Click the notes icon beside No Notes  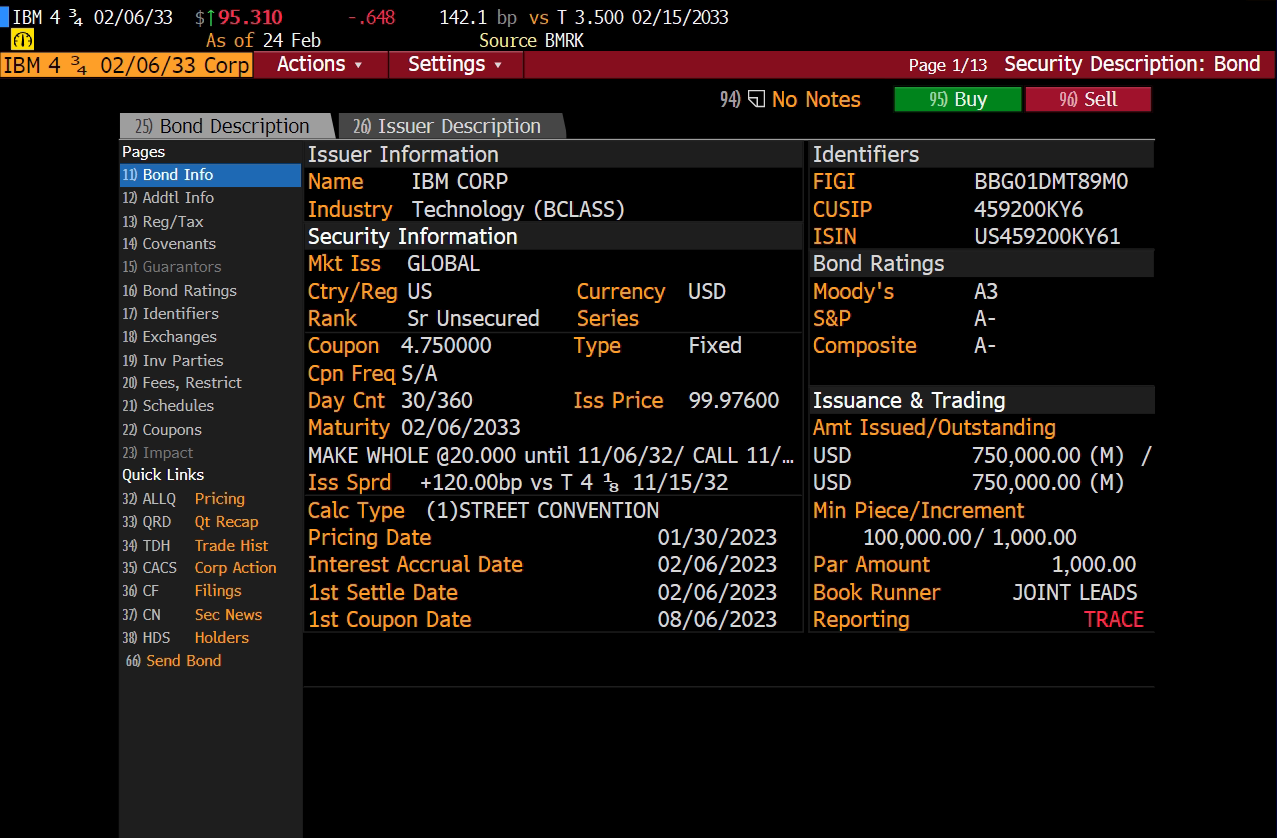tap(756, 99)
